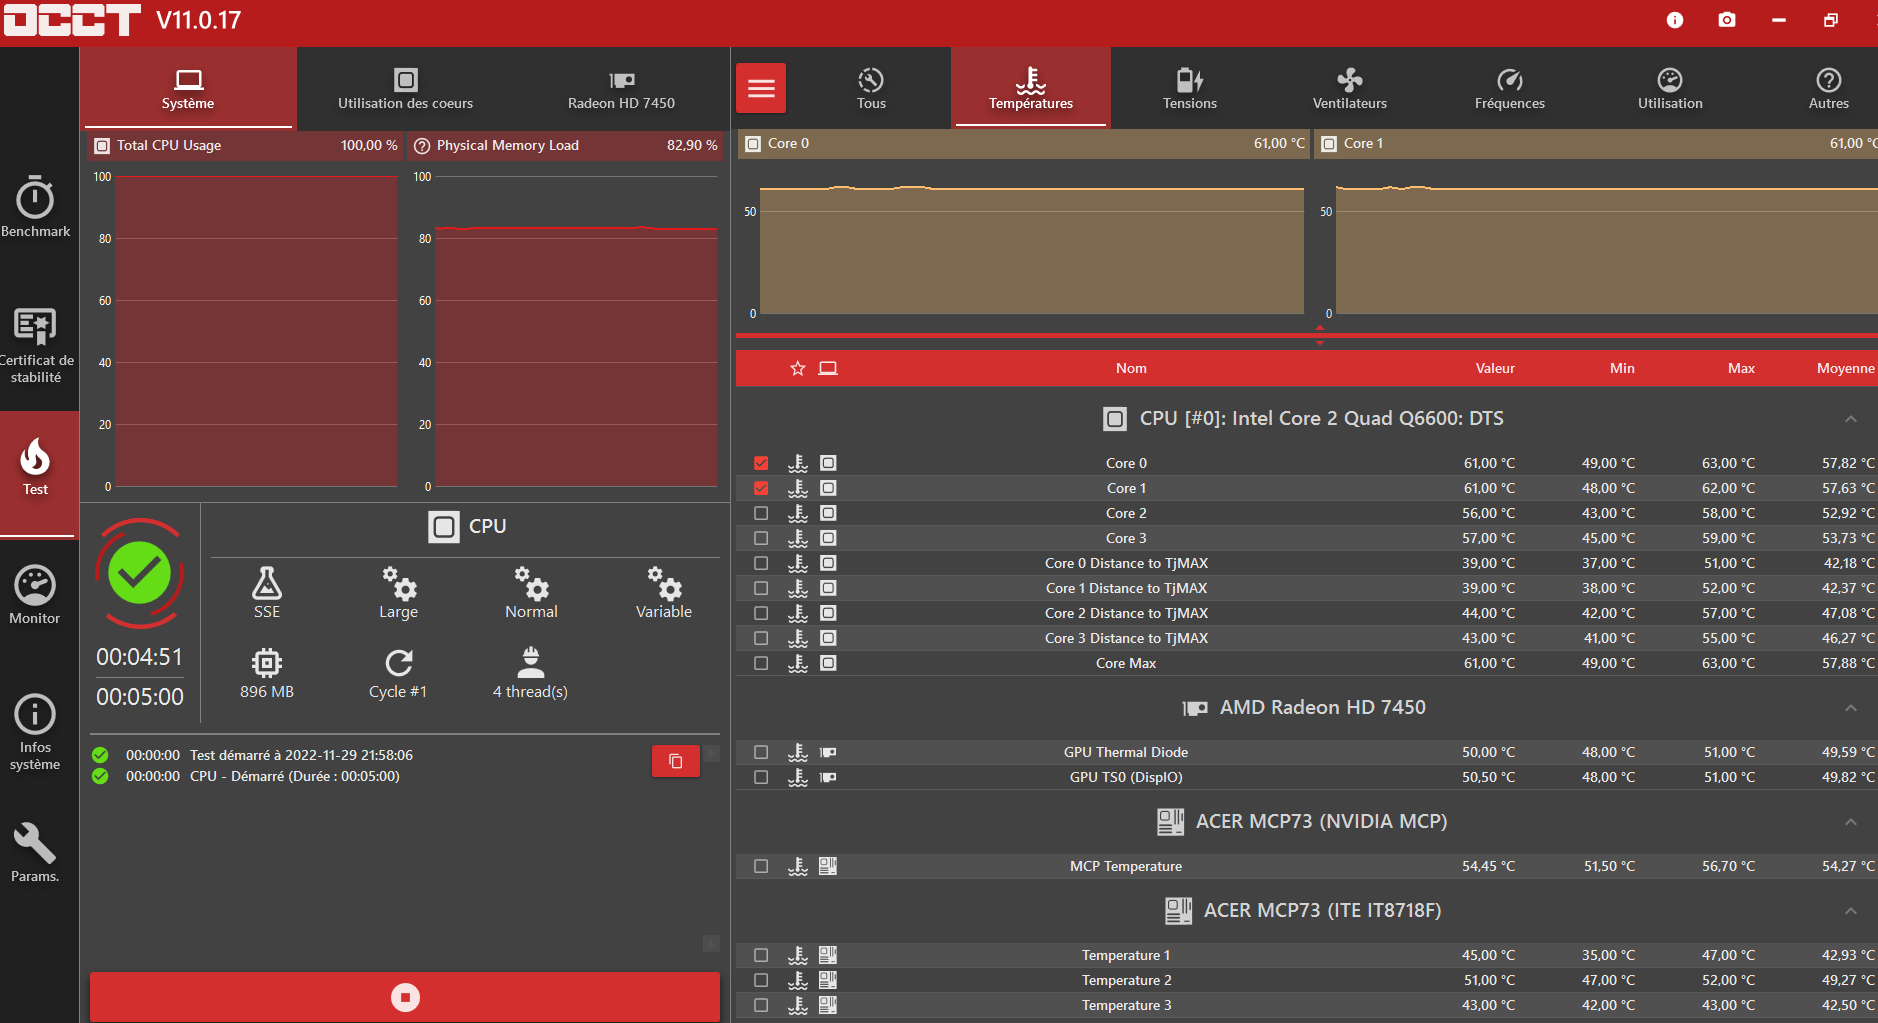Screen dimensions: 1878x1023
Task: Open the Autres tab
Action: (x=1829, y=88)
